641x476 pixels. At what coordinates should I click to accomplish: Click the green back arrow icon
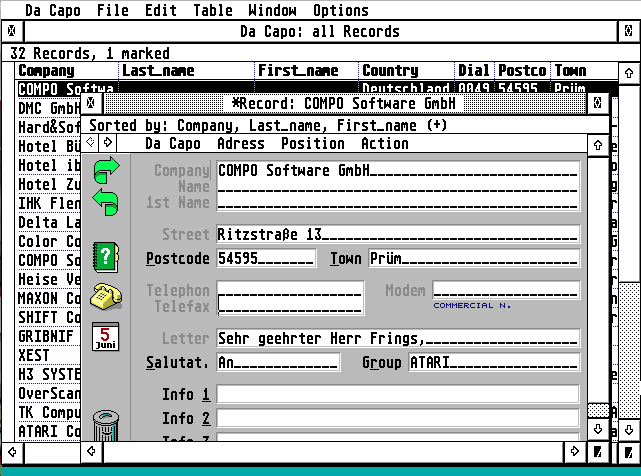106,202
